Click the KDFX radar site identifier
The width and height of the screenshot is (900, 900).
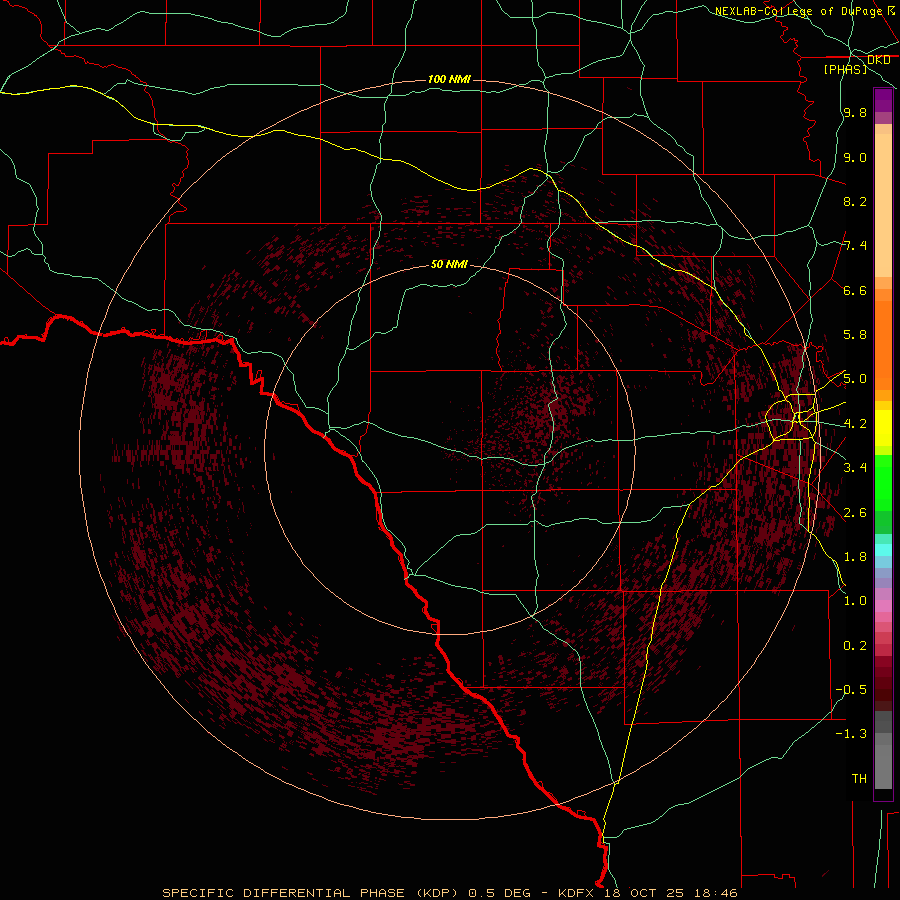(x=577, y=893)
